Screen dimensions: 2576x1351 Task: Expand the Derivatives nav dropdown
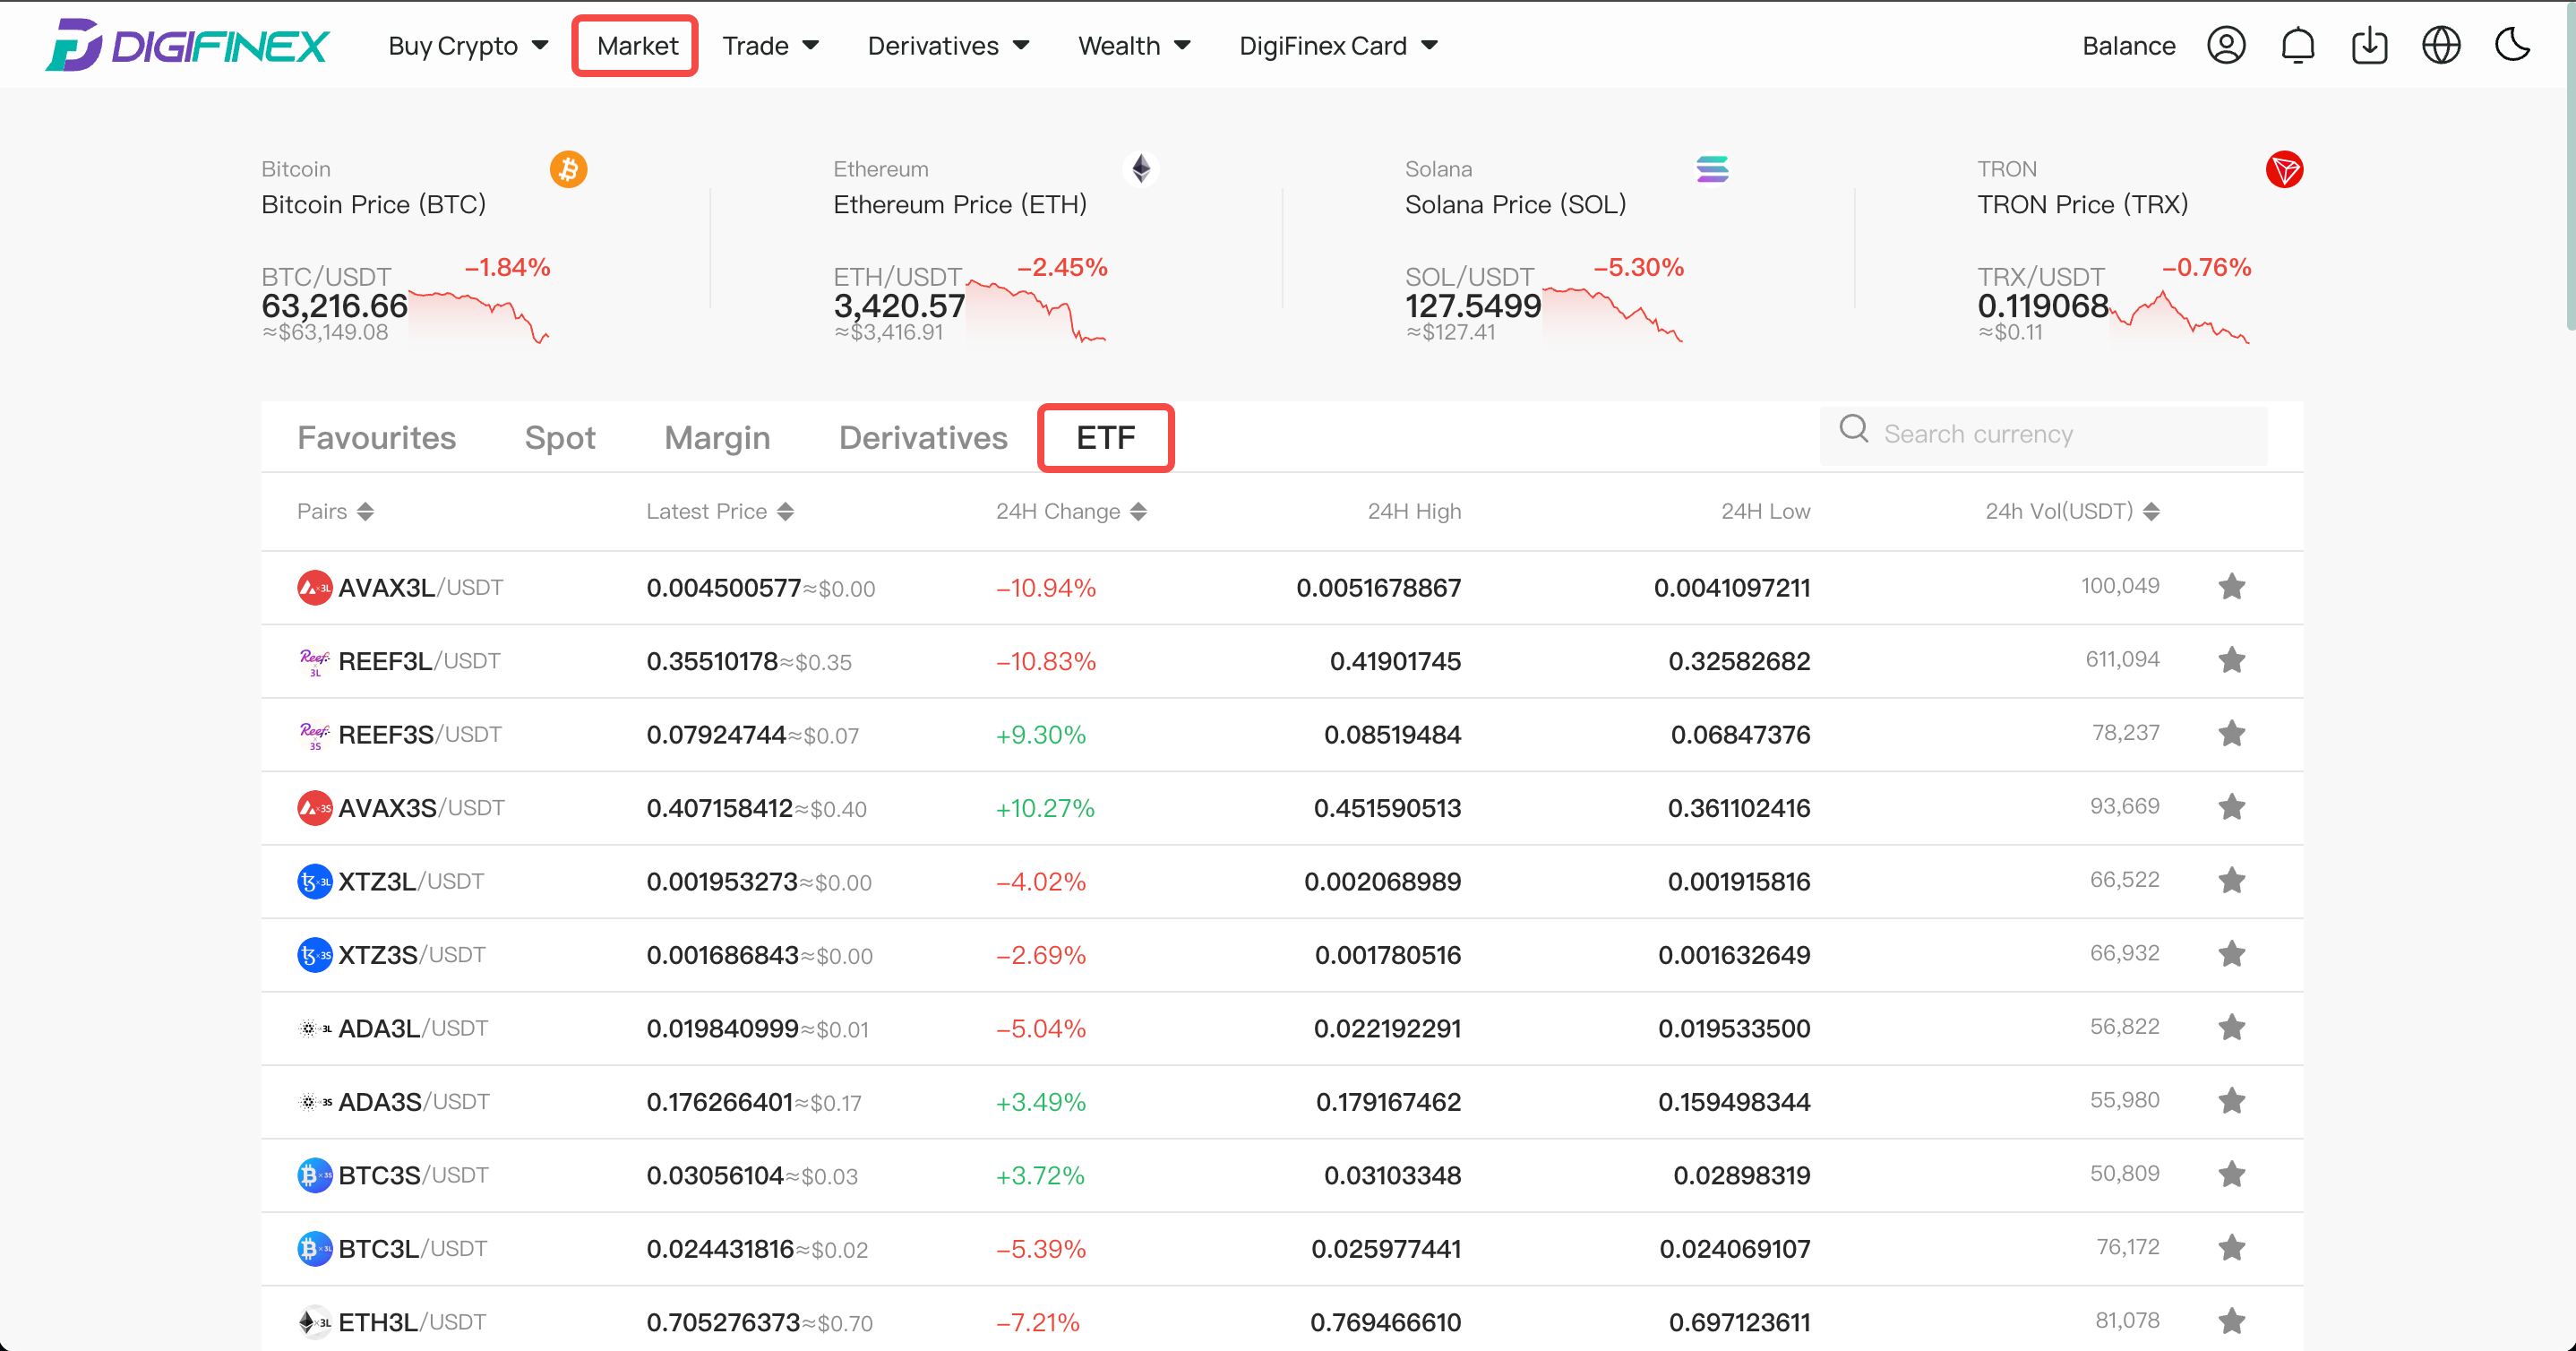click(948, 46)
